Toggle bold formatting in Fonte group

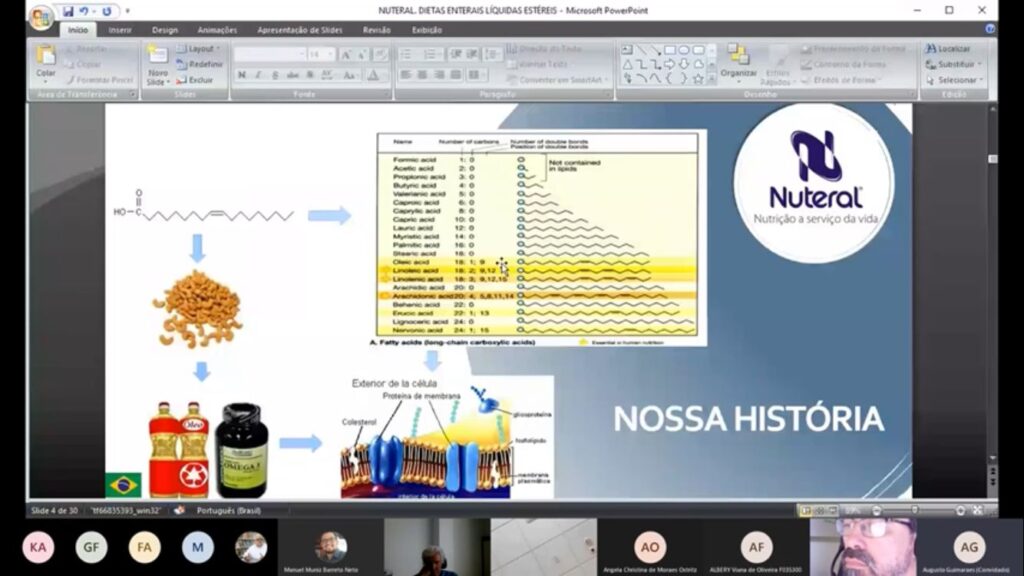coord(242,75)
